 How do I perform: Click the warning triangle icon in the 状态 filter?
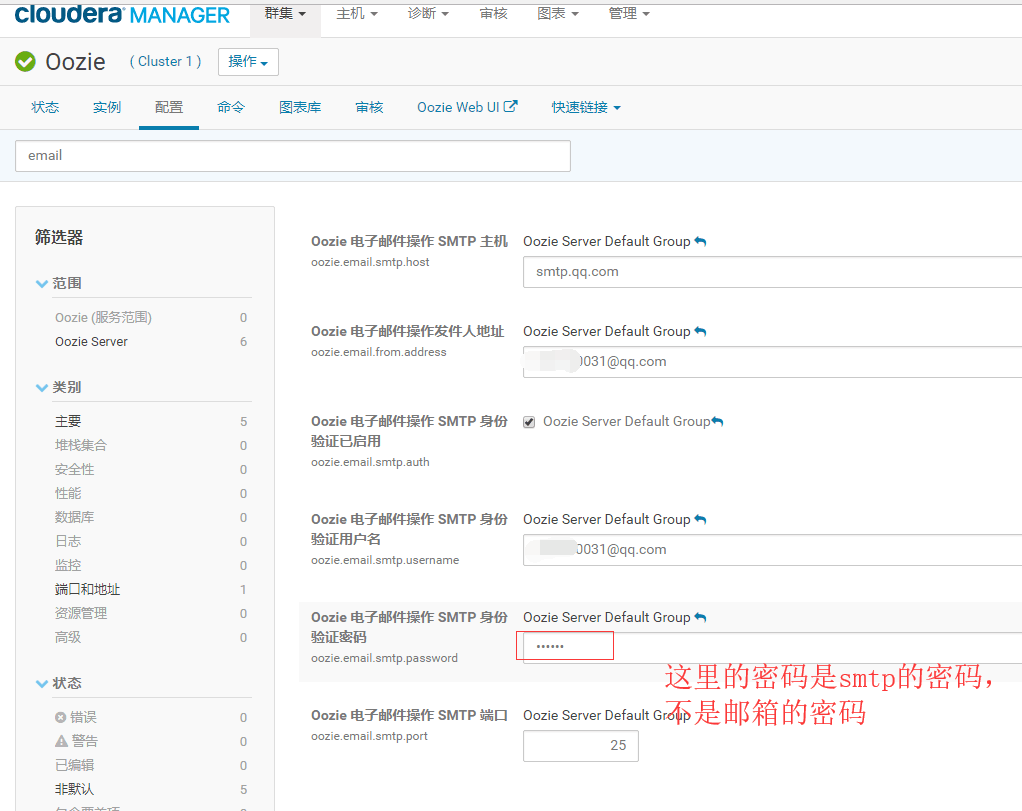pos(61,741)
